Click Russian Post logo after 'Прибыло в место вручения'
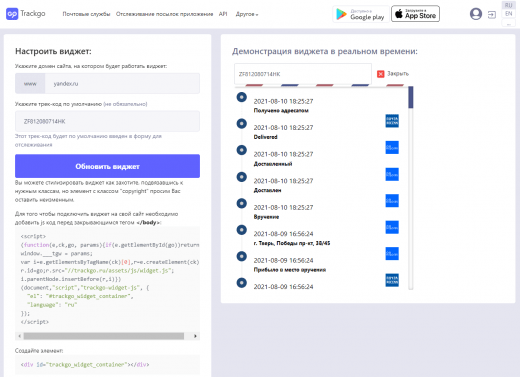 (392, 280)
